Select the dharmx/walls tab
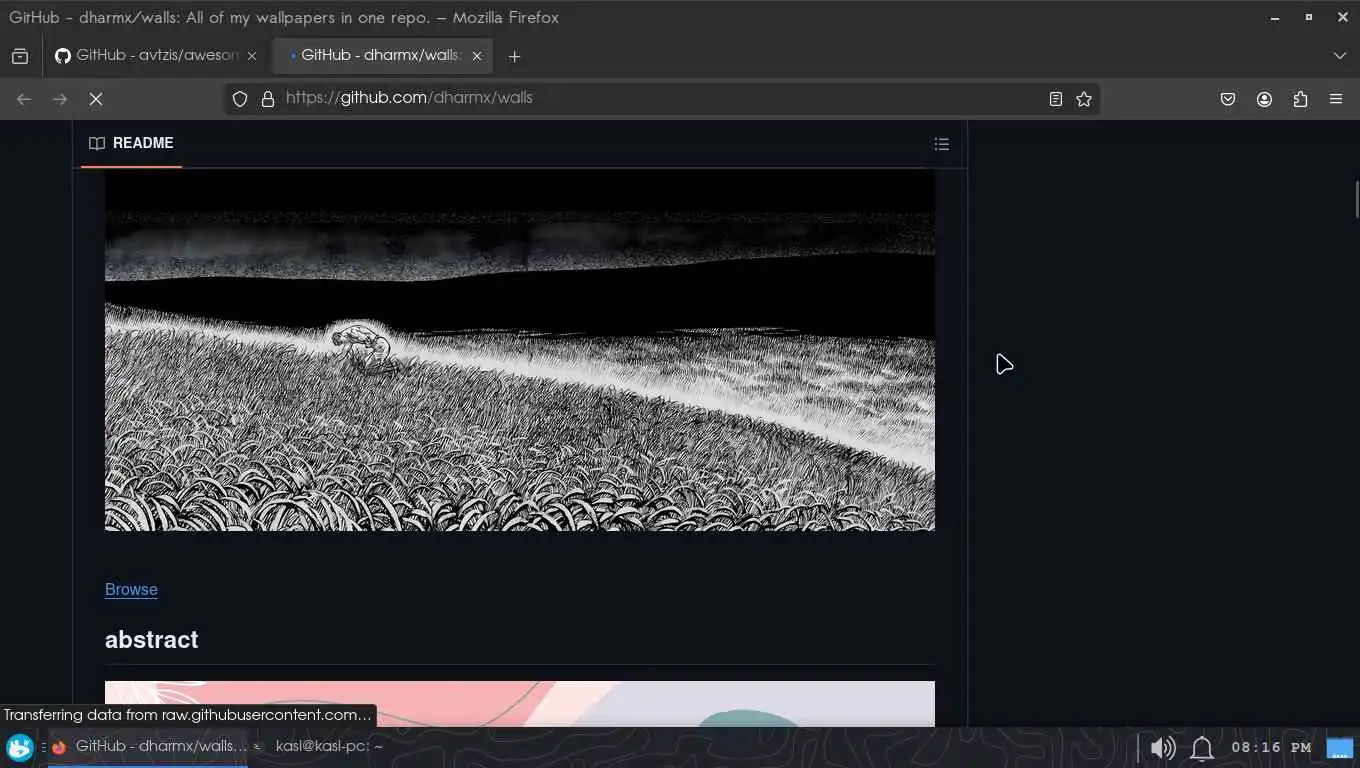This screenshot has height=768, width=1360. (381, 56)
